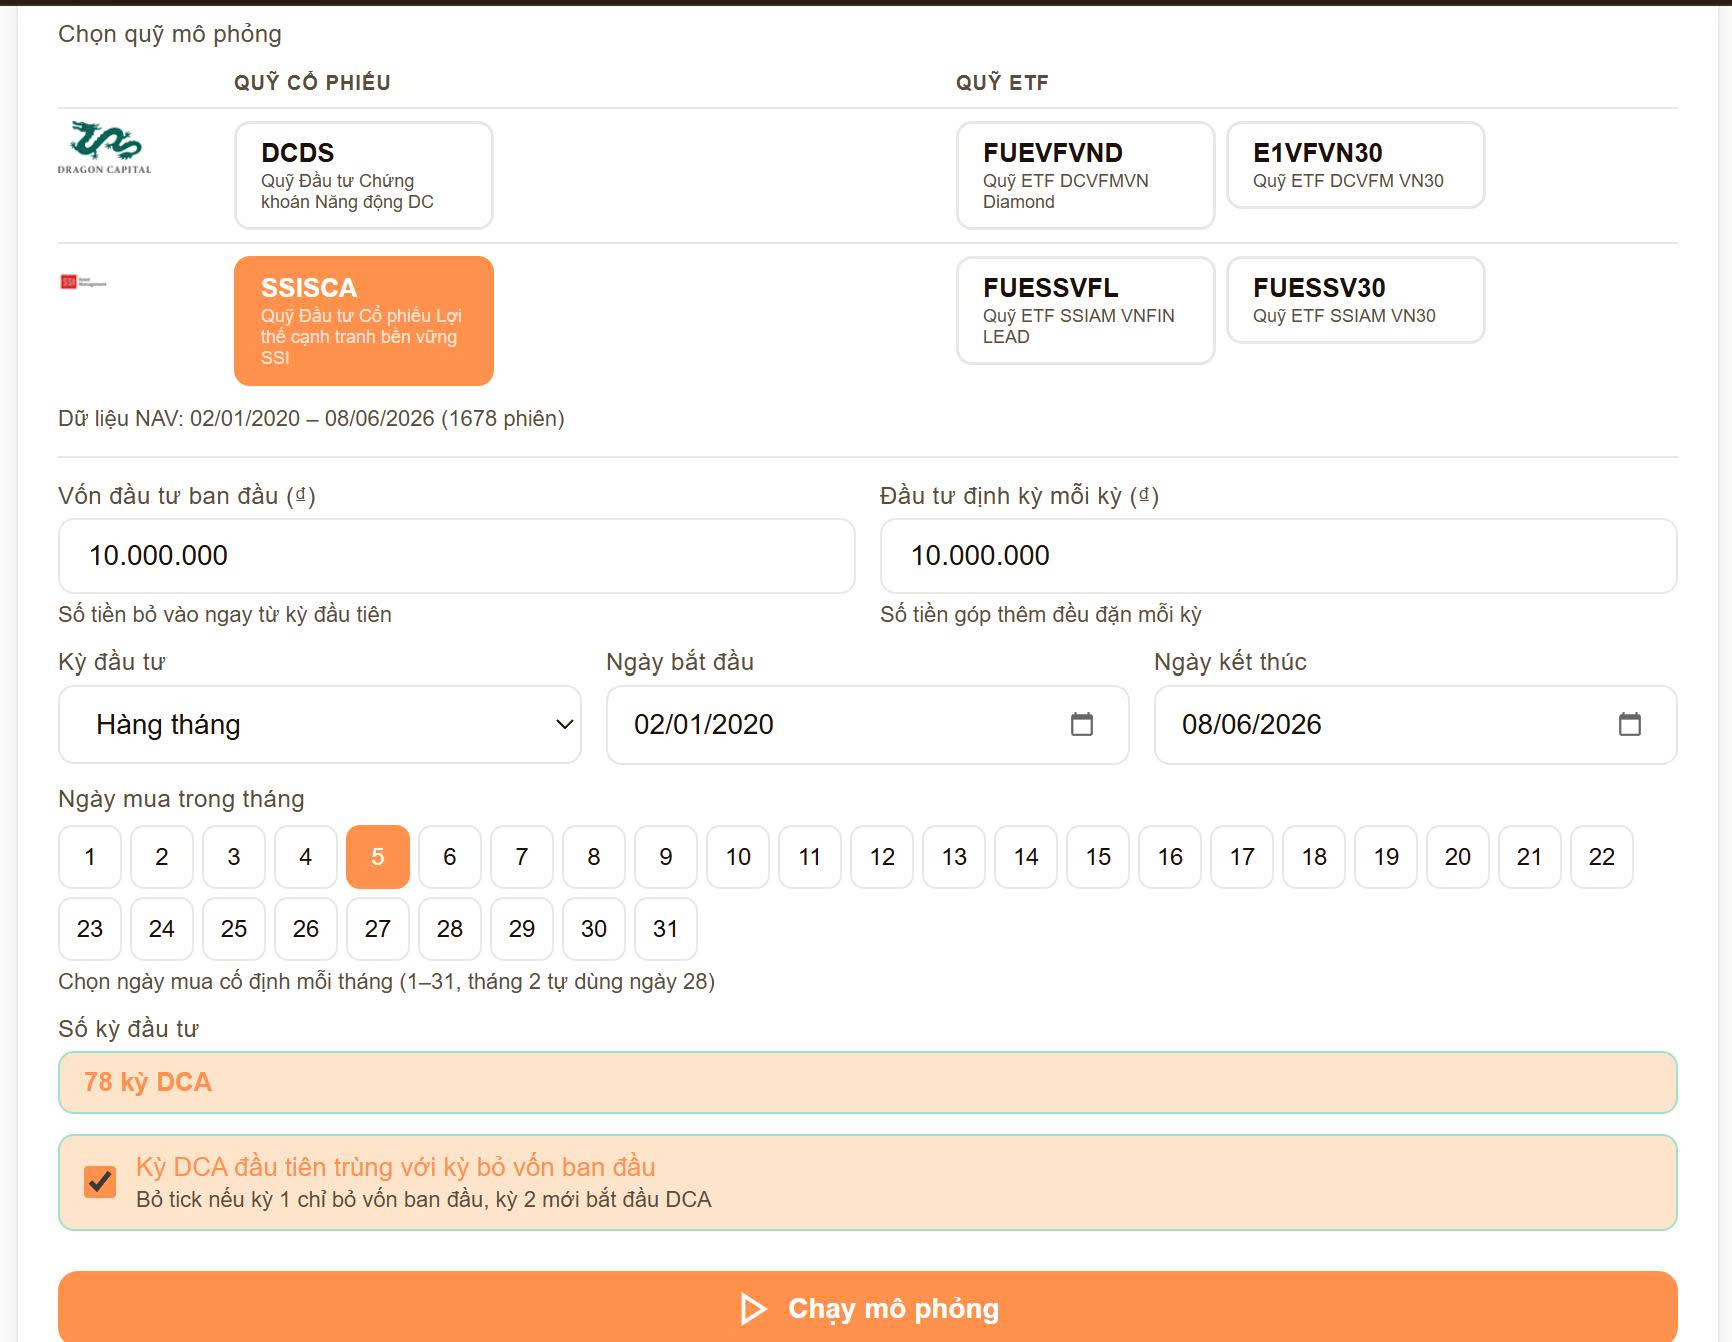1732x1342 pixels.
Task: Choose the E1VFVN30 ETF fund card
Action: [x=1356, y=165]
